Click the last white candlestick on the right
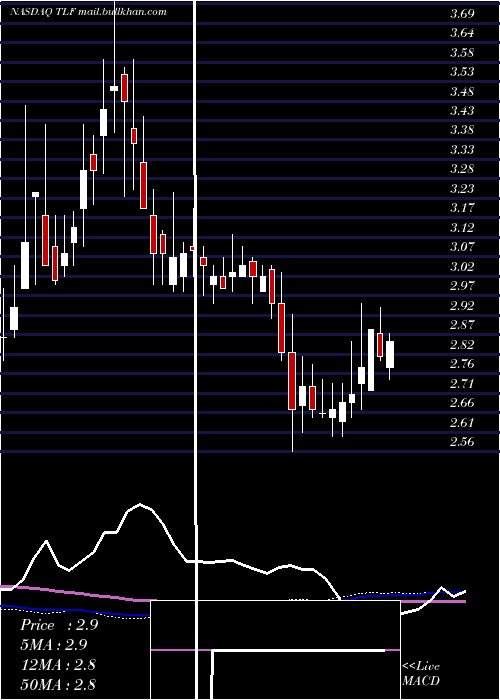 tap(390, 354)
